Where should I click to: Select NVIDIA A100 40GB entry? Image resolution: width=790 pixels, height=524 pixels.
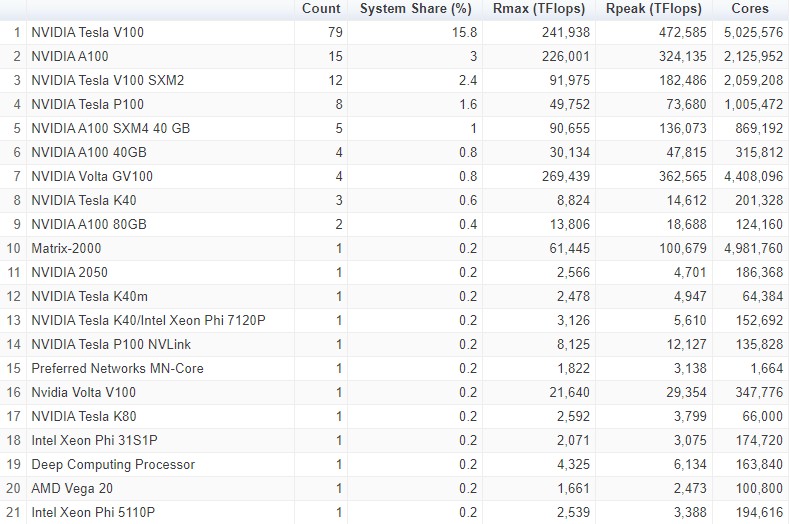click(x=89, y=152)
